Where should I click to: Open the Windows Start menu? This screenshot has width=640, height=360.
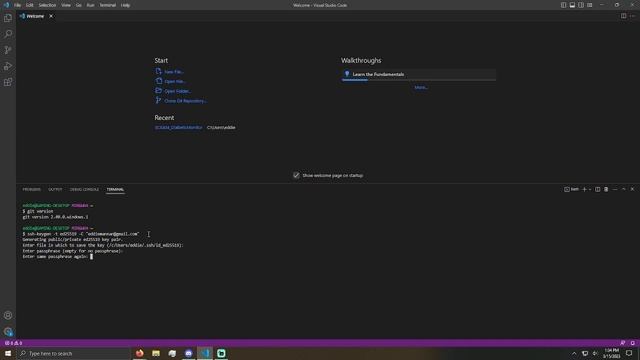coord(8,353)
